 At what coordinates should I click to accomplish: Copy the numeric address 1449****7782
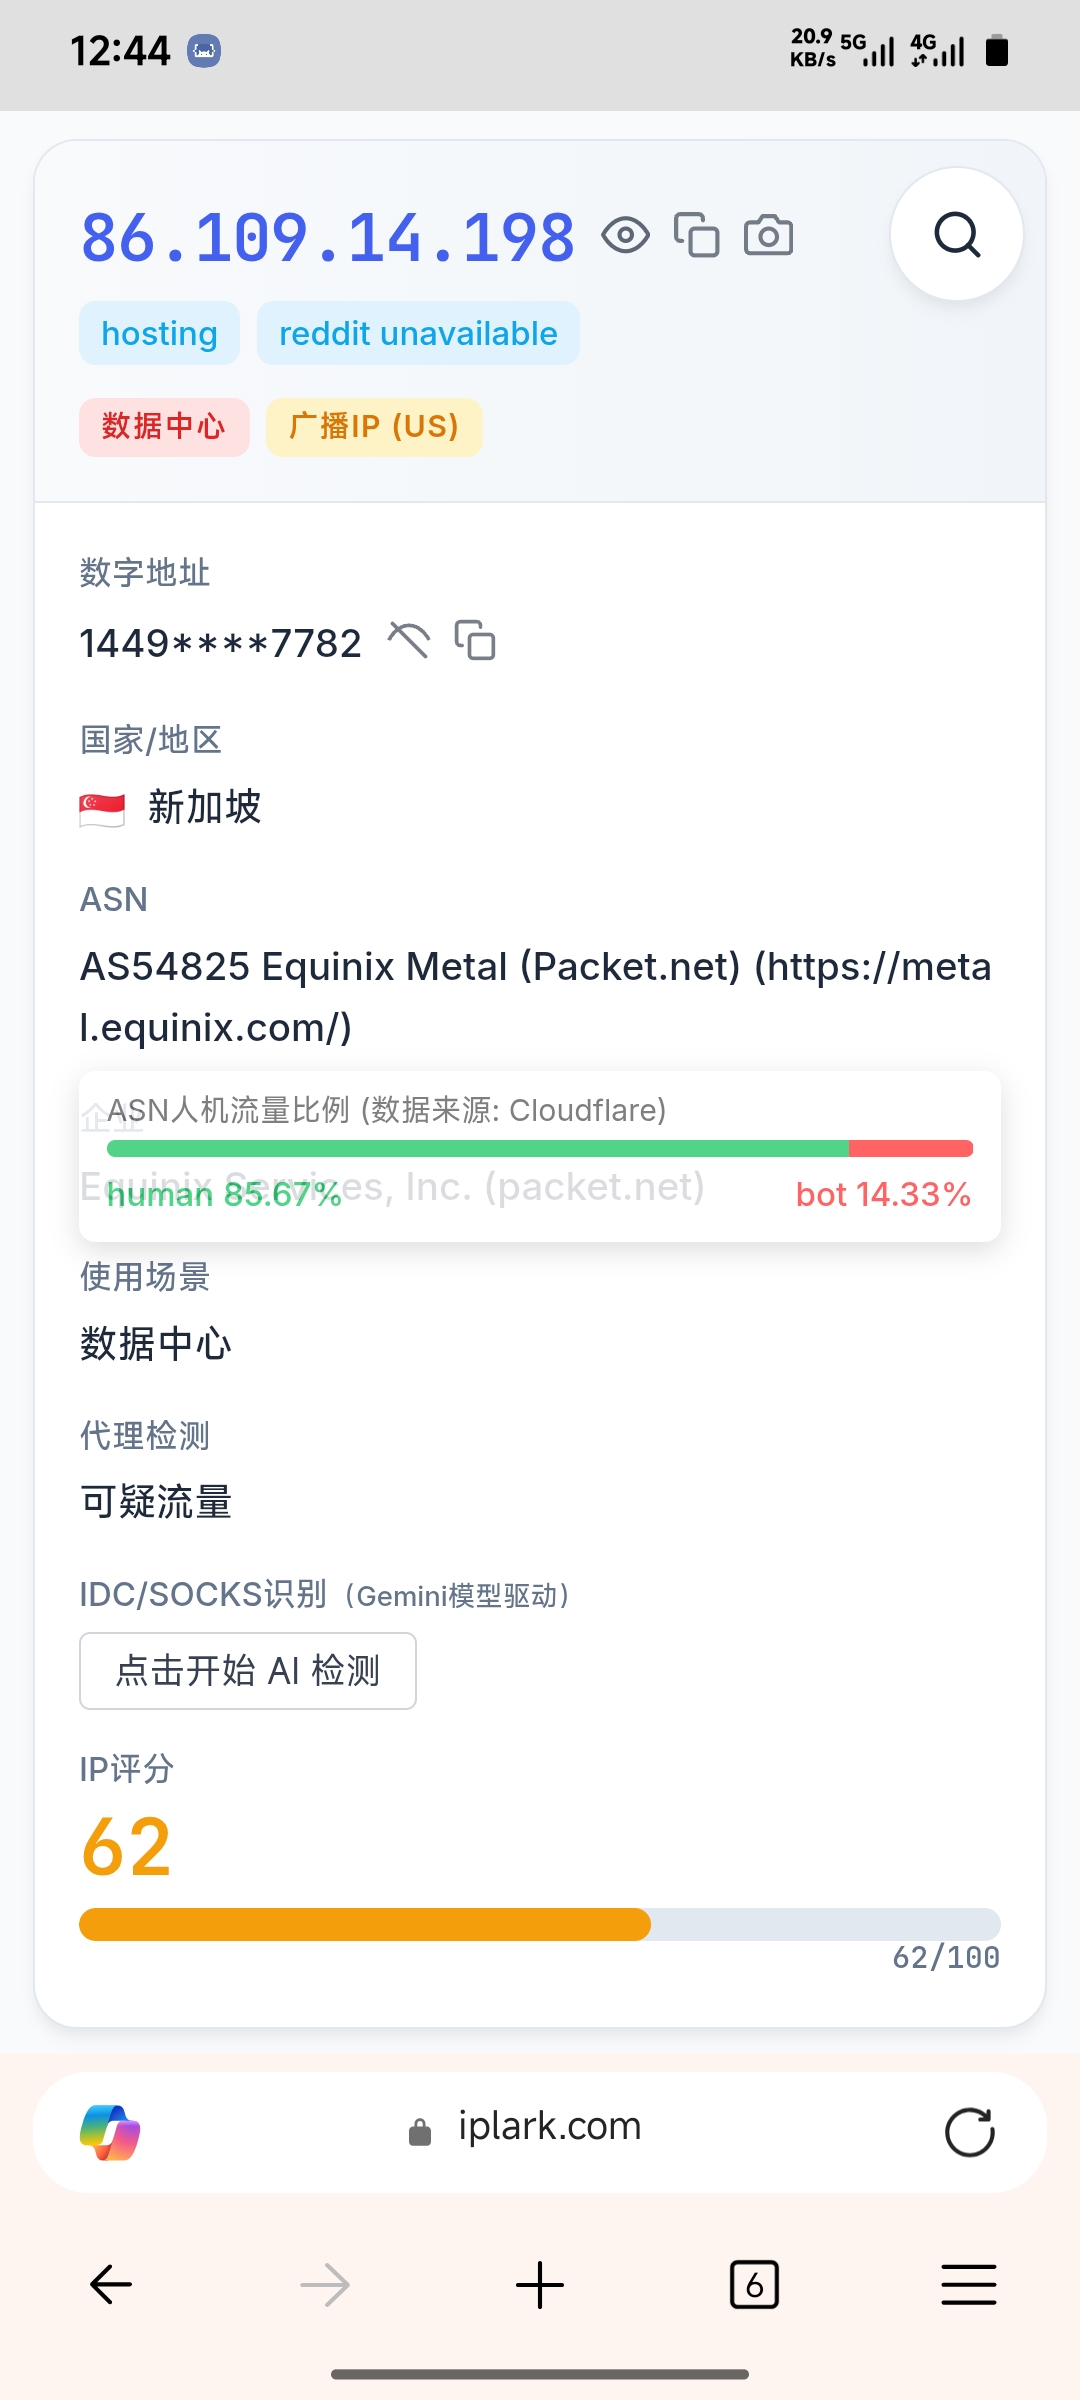click(475, 641)
